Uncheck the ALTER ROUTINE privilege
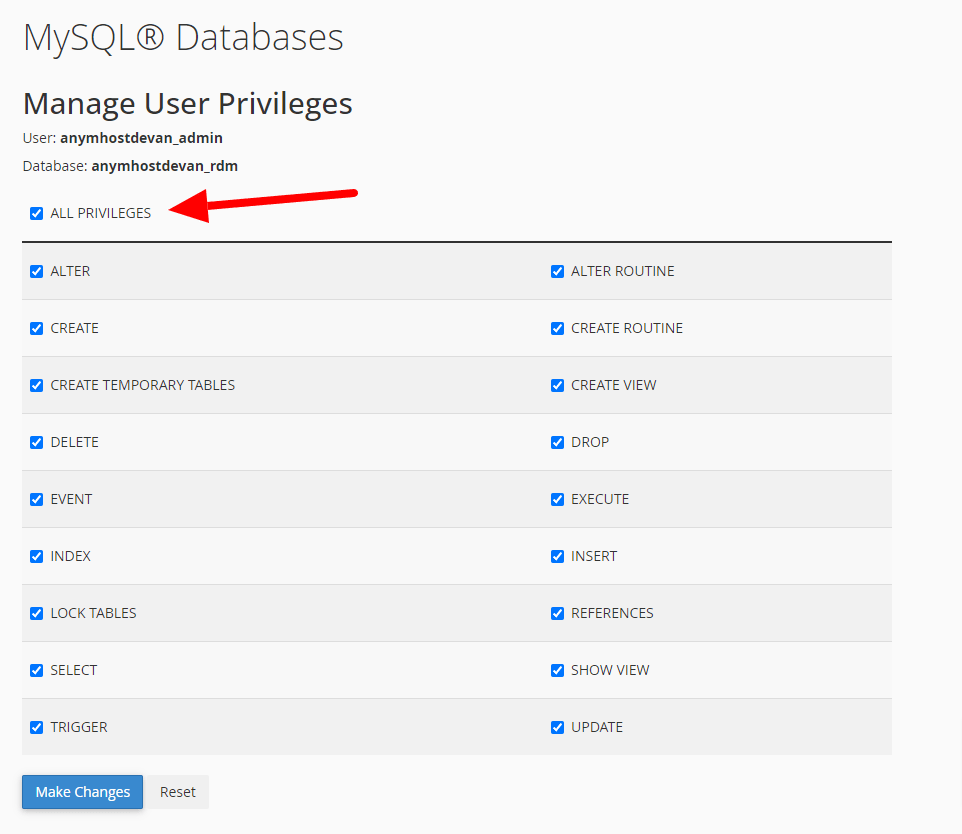The width and height of the screenshot is (962, 834). click(x=558, y=271)
